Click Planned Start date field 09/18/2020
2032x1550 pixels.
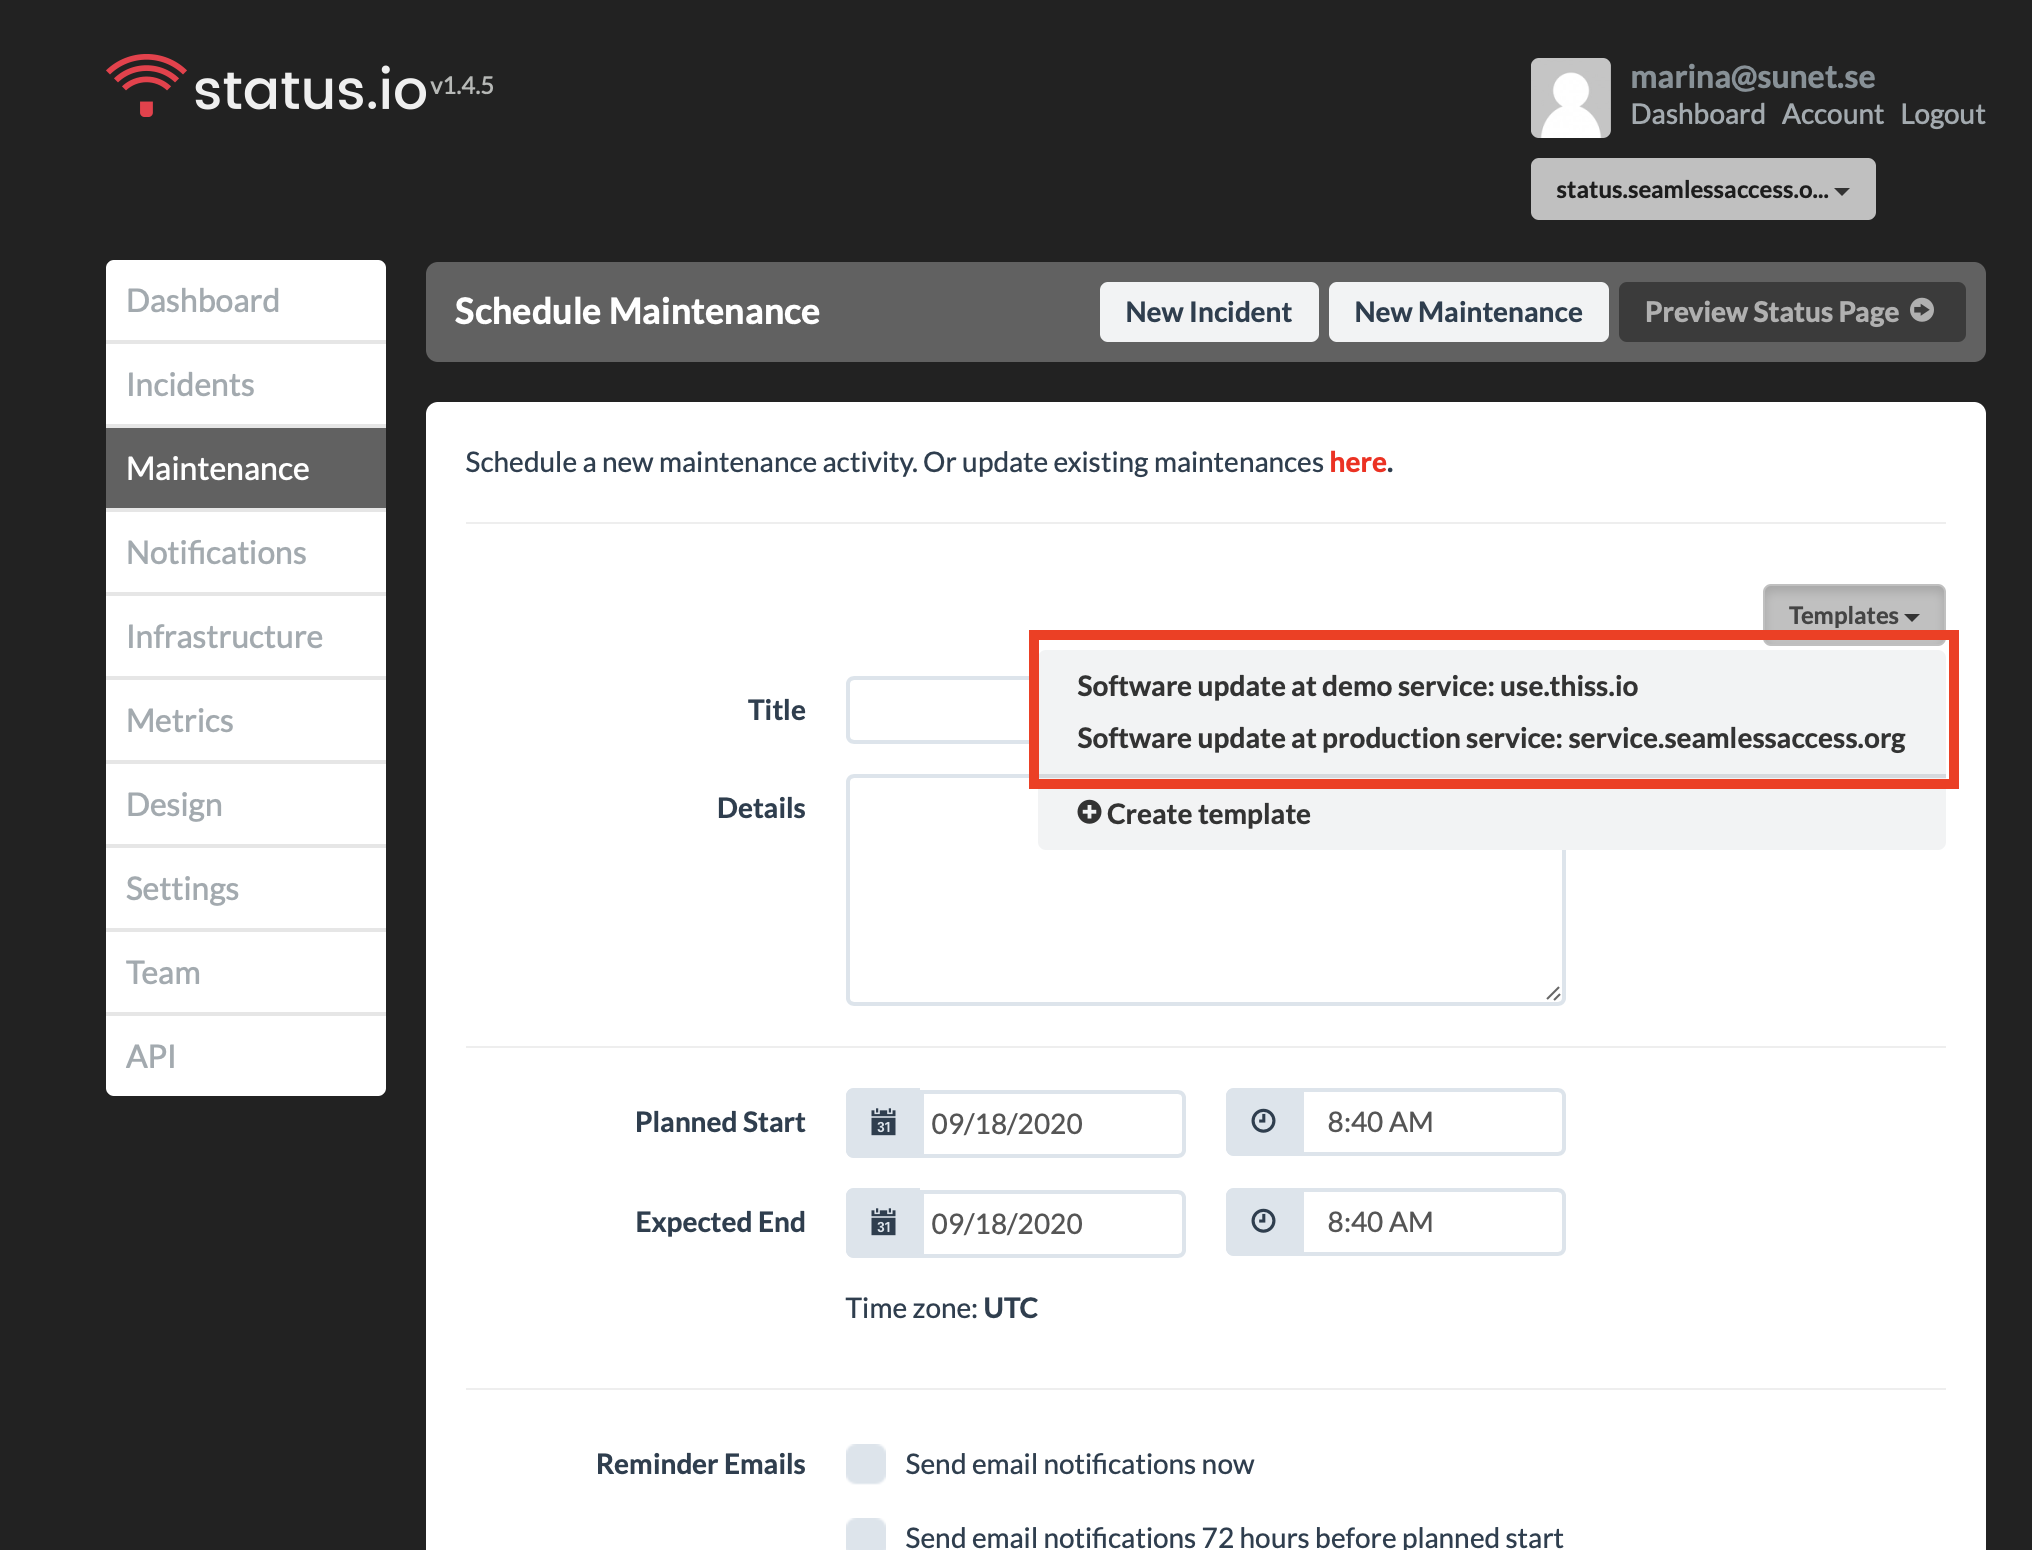click(1053, 1123)
